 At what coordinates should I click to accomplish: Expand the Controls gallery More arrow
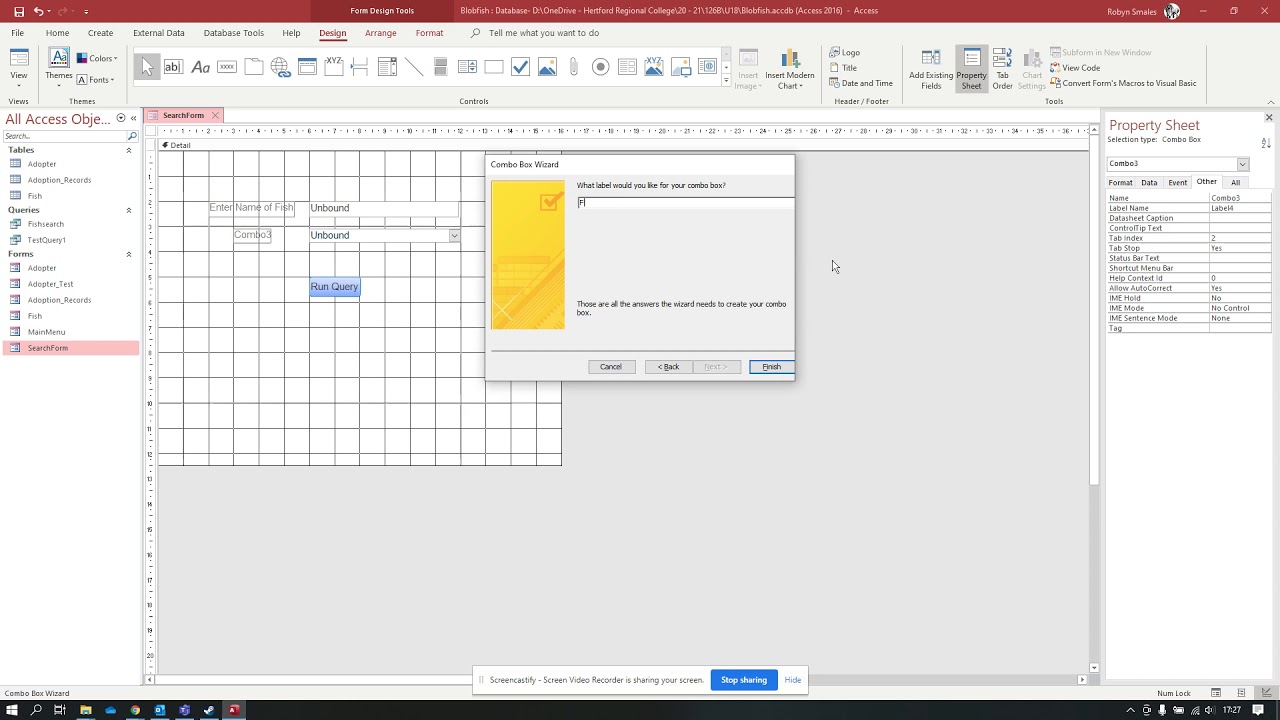726,82
